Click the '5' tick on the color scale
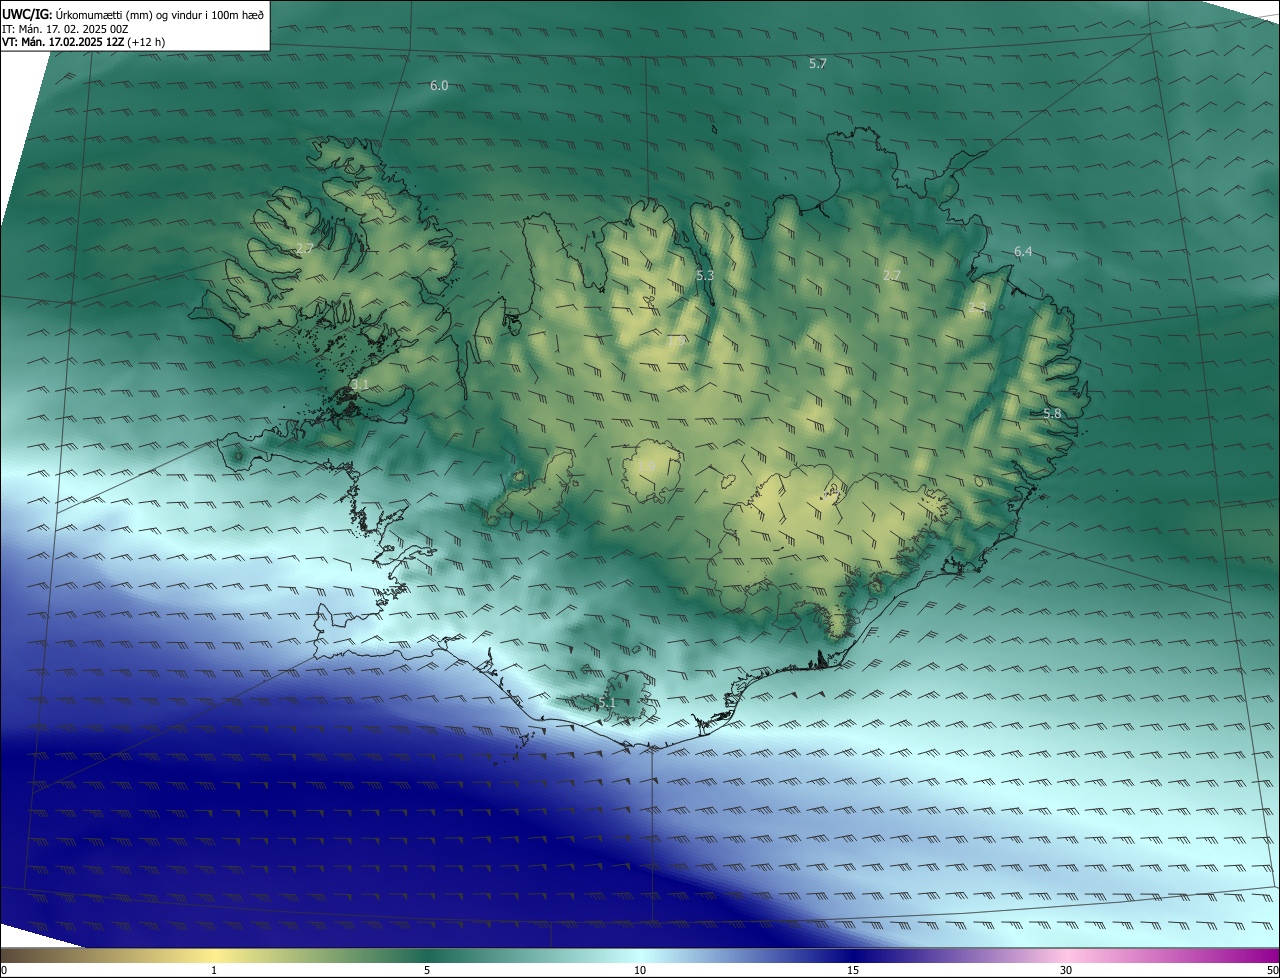Screen dimensions: 1280x978 click(x=427, y=970)
